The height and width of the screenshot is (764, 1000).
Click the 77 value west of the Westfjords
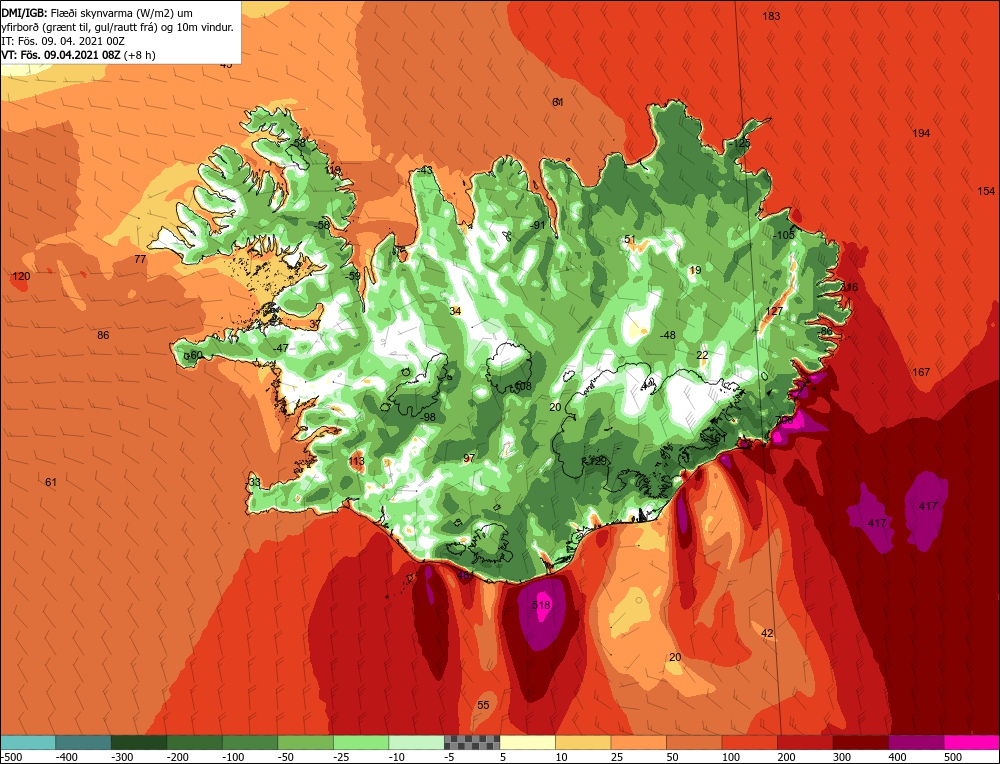140,259
